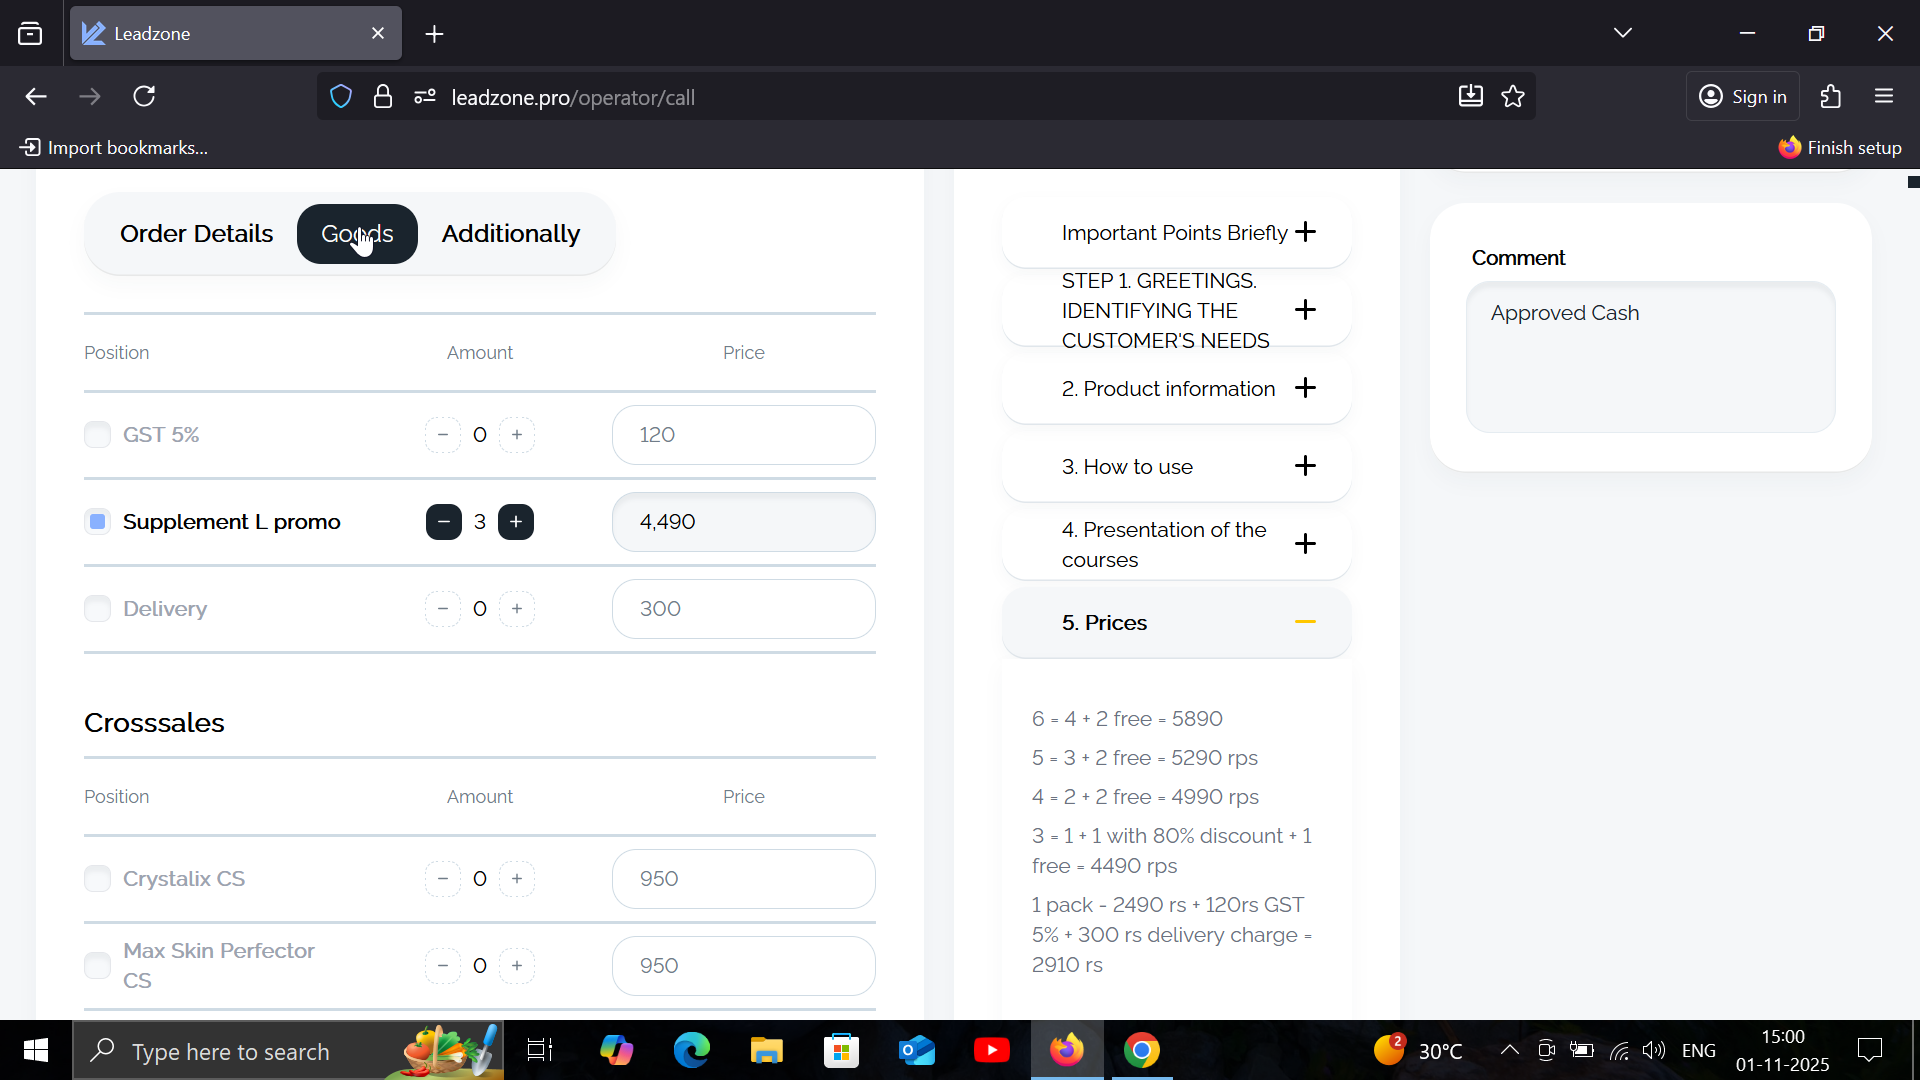
Task: Increase Supplement L promo quantity with plus
Action: click(x=516, y=522)
